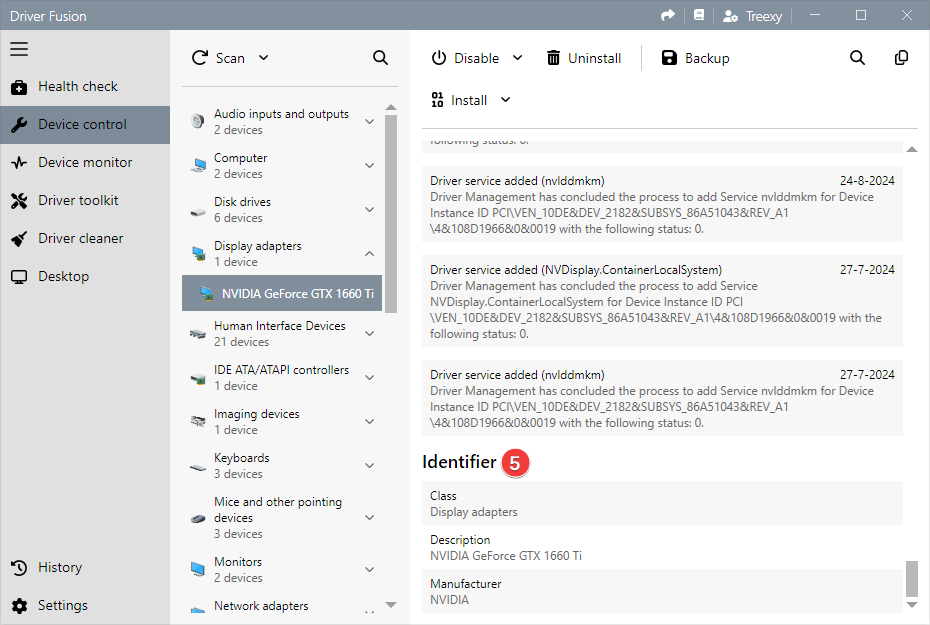Expand the Disk drives category
Viewport: 930px width, 625px height.
tap(370, 209)
